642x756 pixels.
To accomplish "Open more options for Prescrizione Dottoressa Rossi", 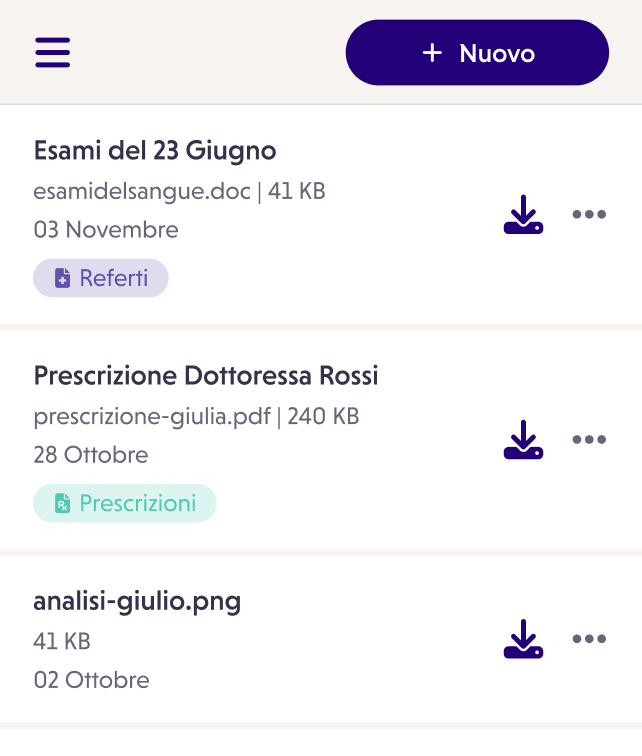I will (x=589, y=440).
